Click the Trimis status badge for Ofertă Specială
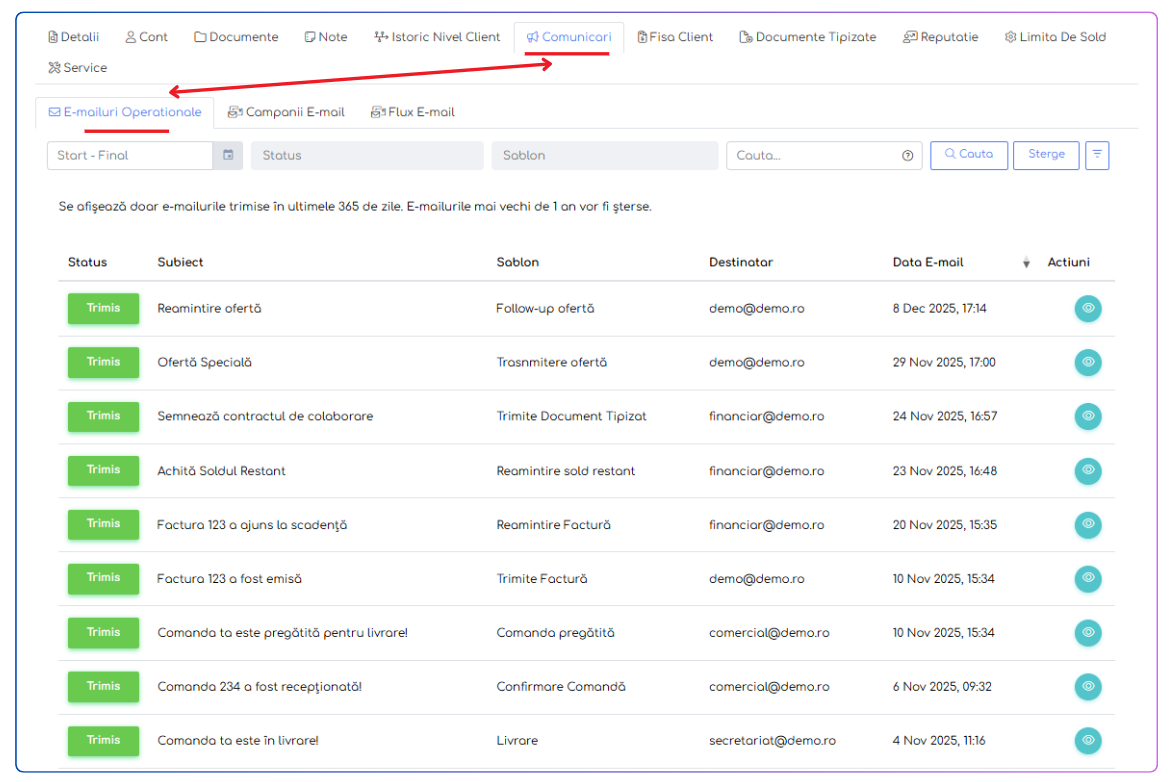 103,362
